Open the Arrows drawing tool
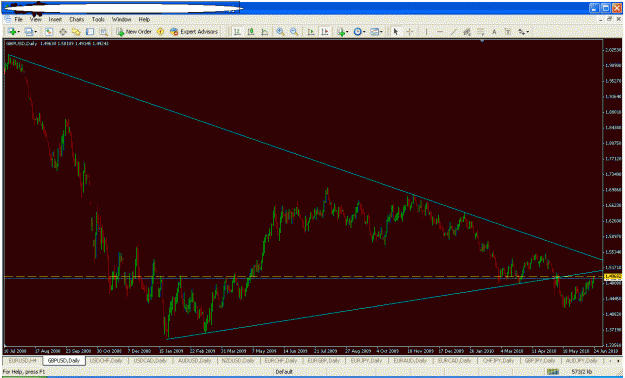Image resolution: width=625 pixels, height=378 pixels. tap(521, 32)
